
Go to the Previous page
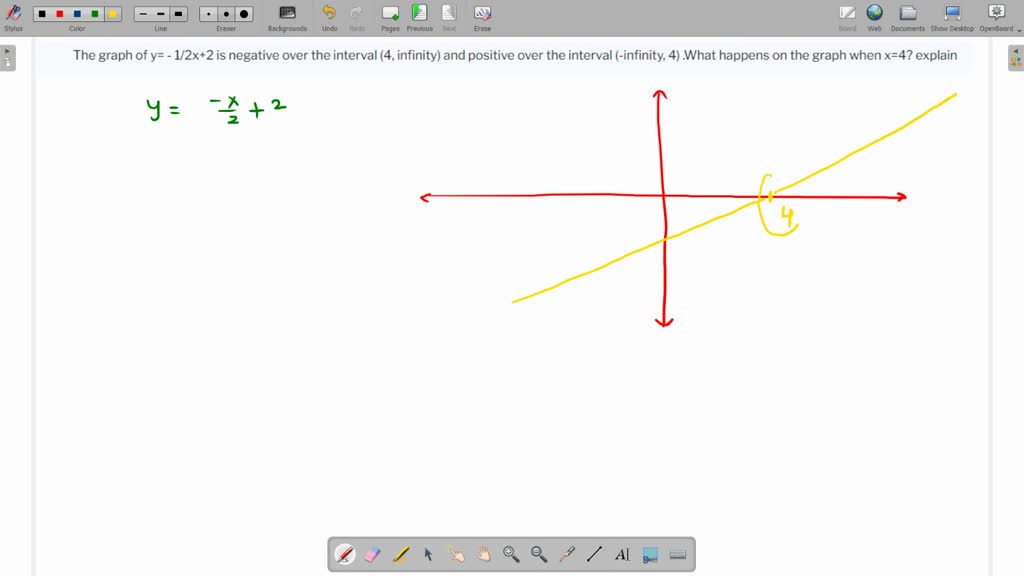419,18
